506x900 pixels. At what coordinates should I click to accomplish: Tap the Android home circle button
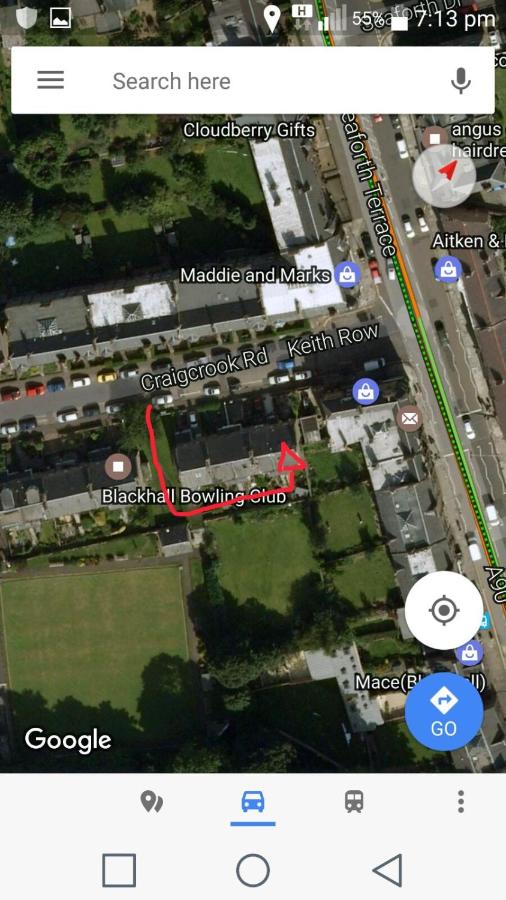(x=253, y=870)
